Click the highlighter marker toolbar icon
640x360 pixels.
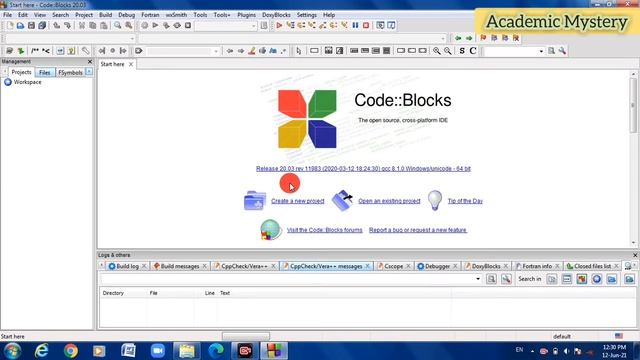pos(252,51)
